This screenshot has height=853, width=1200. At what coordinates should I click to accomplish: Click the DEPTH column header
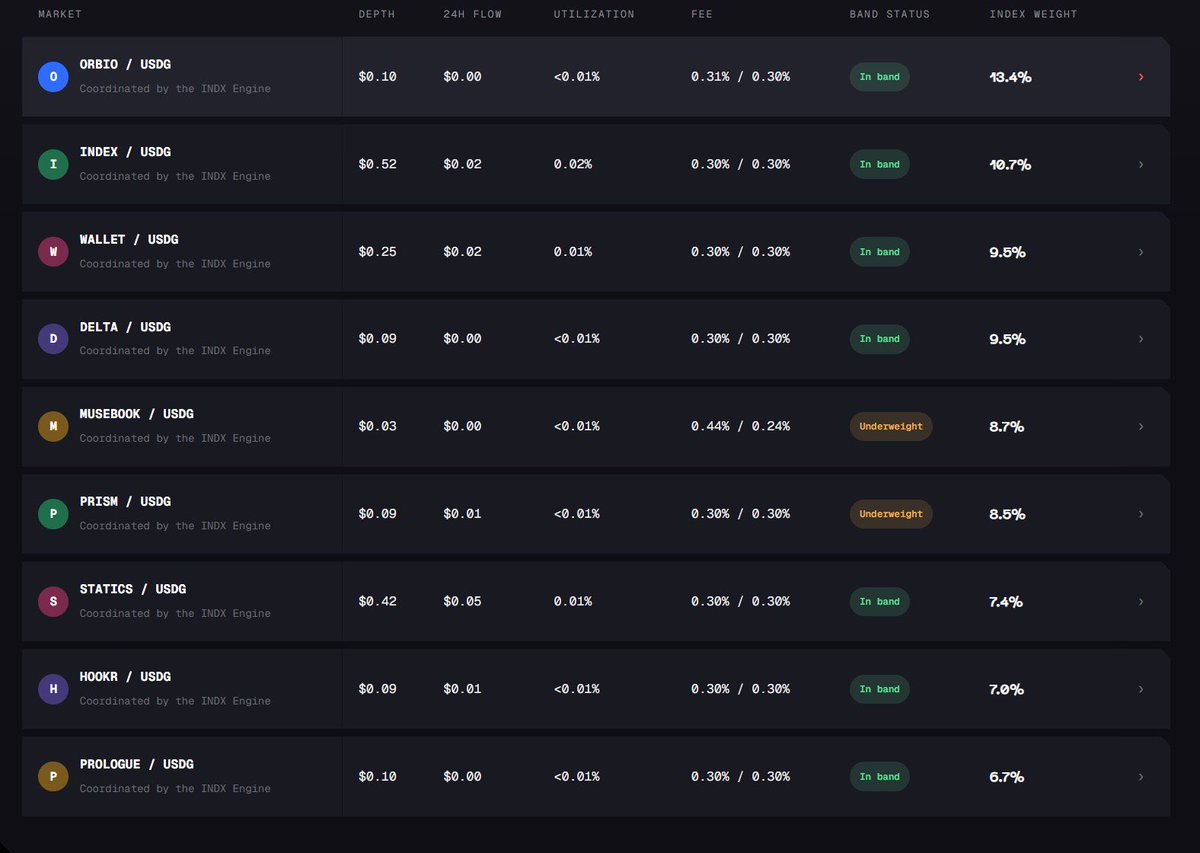[377, 14]
